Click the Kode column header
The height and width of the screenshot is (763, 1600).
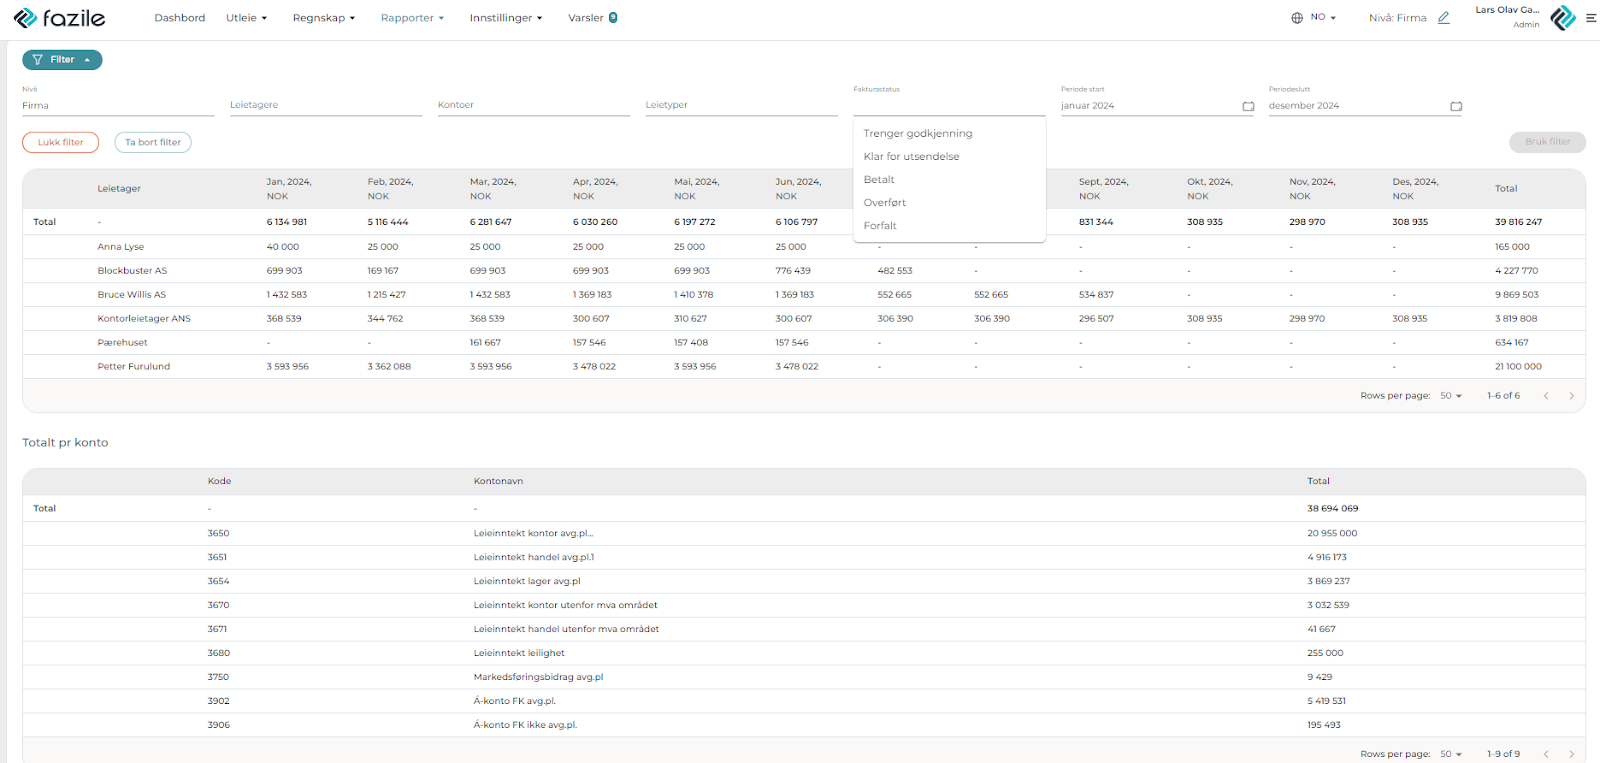click(219, 481)
